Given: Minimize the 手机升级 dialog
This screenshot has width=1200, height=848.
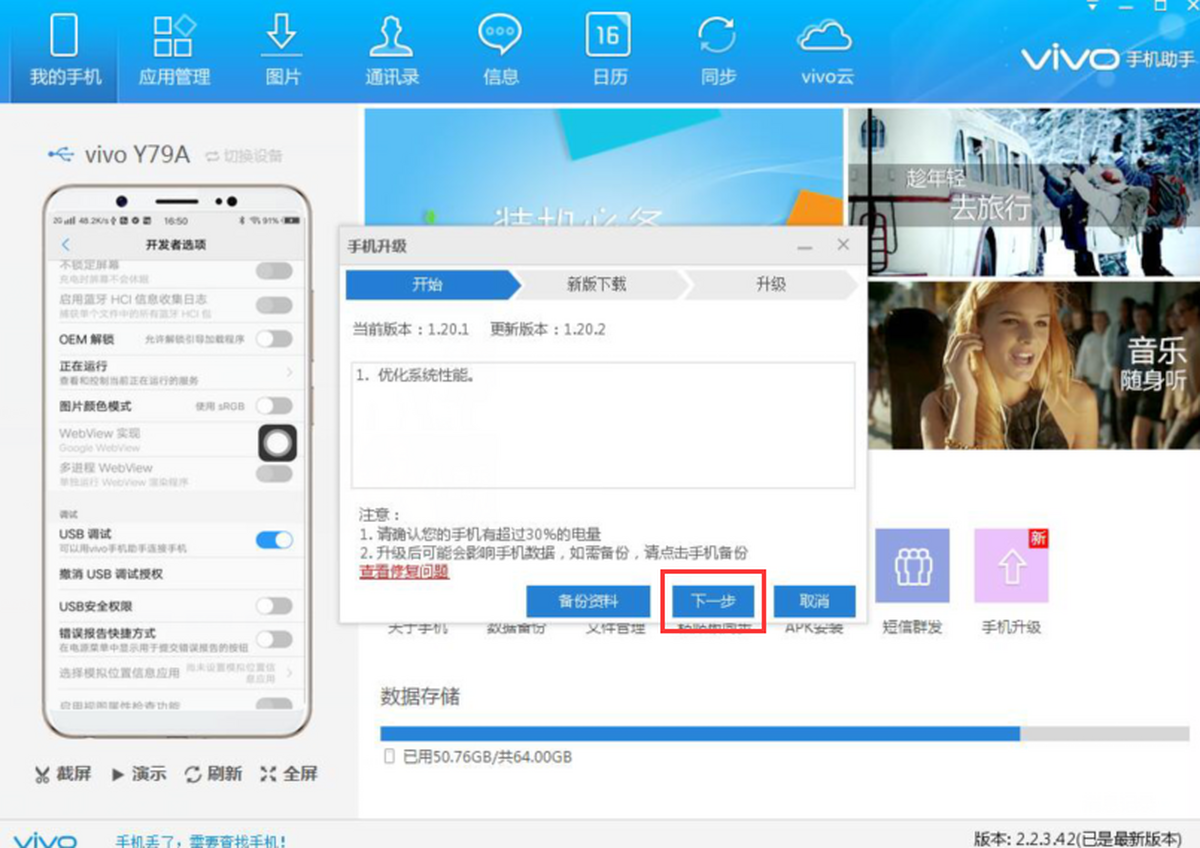Looking at the screenshot, I should pyautogui.click(x=804, y=246).
